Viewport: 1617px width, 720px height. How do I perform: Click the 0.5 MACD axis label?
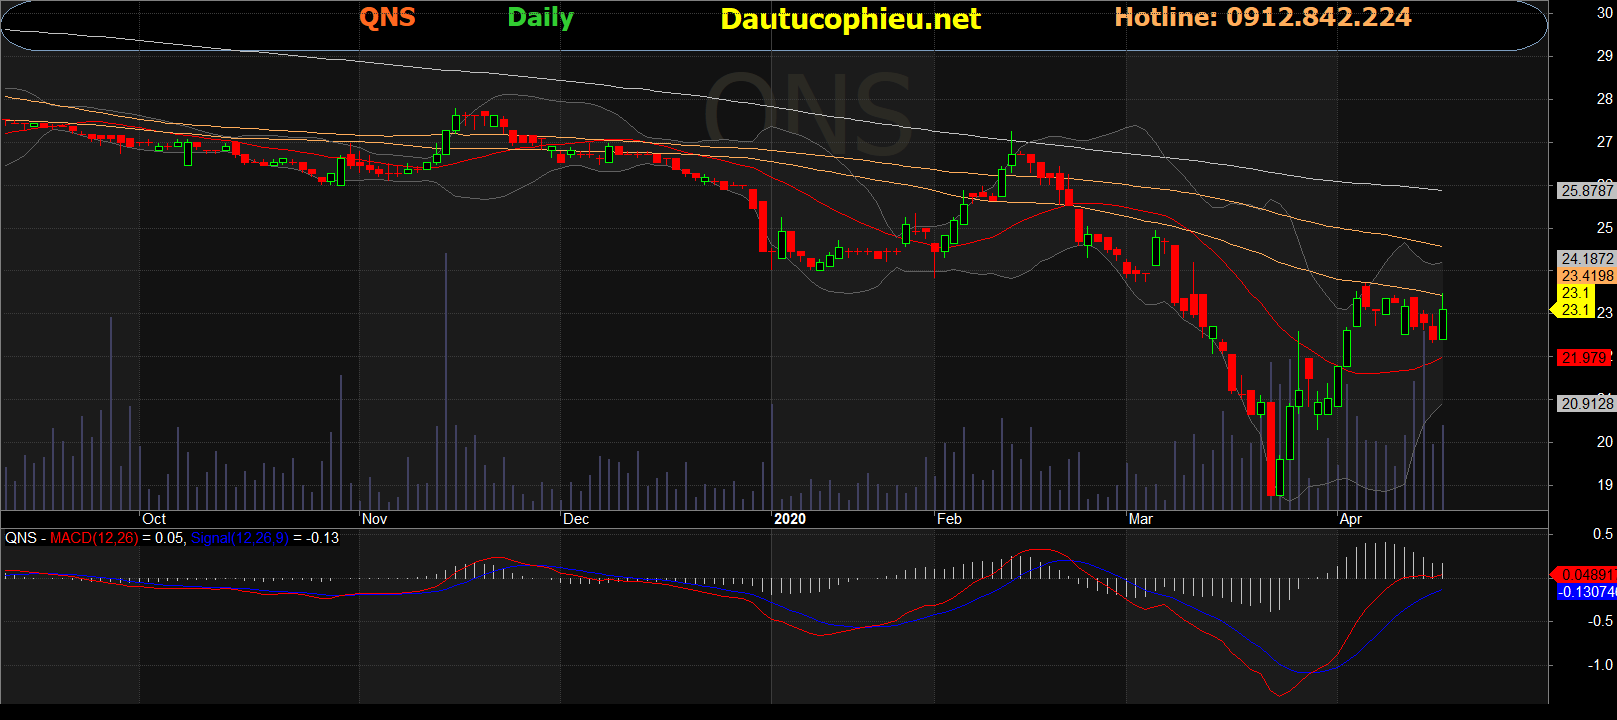1604,534
